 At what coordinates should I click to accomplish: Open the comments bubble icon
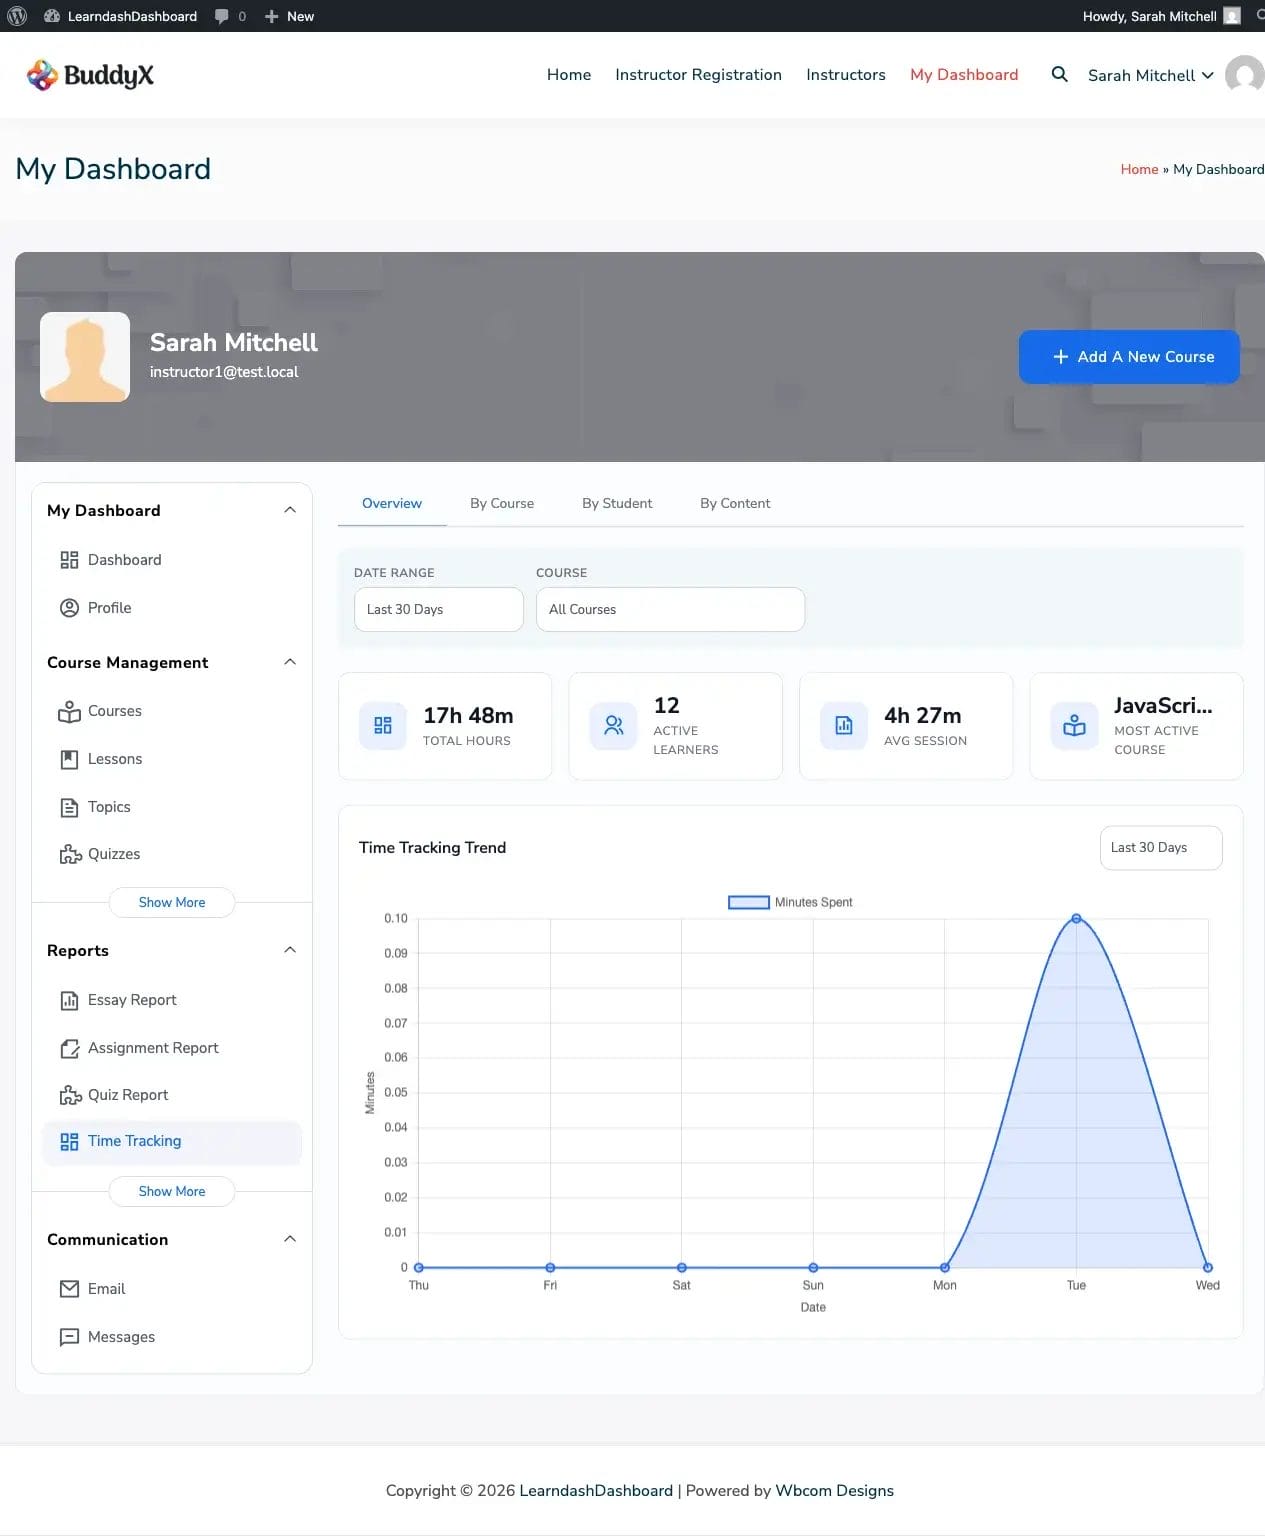tap(222, 16)
